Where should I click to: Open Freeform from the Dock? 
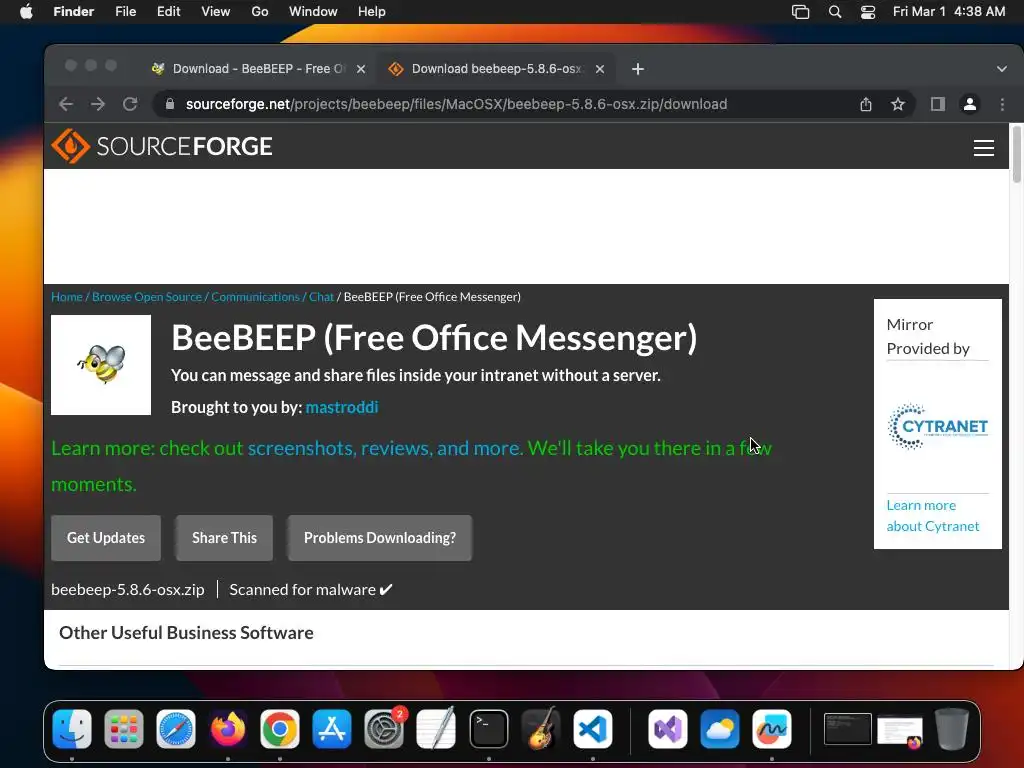772,728
